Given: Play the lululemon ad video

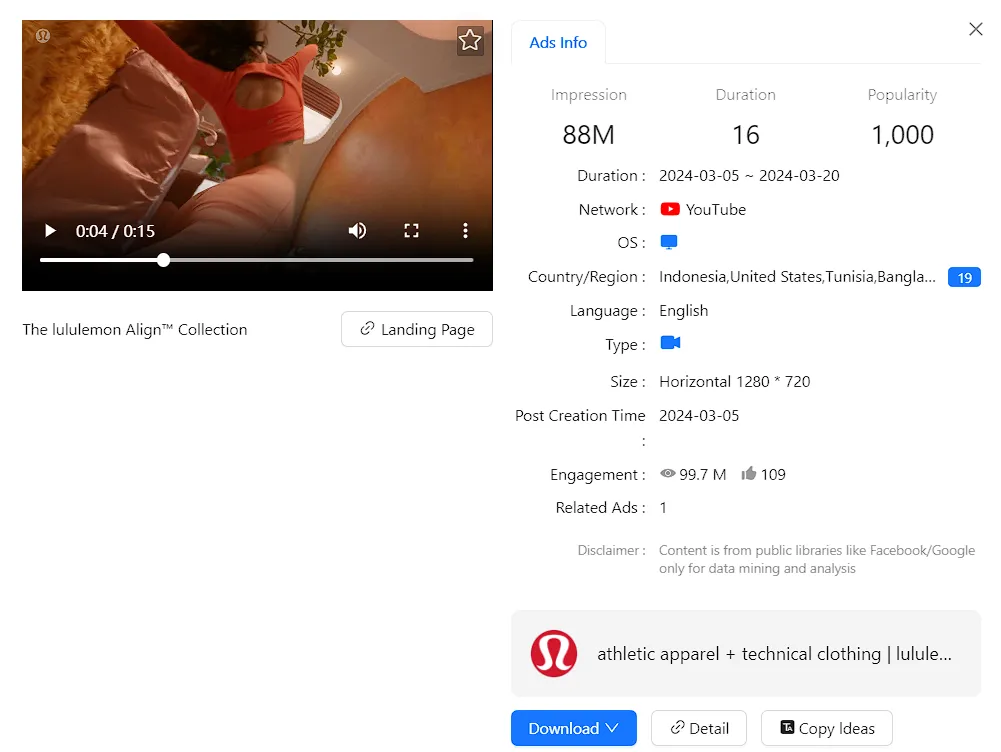Looking at the screenshot, I should point(50,231).
